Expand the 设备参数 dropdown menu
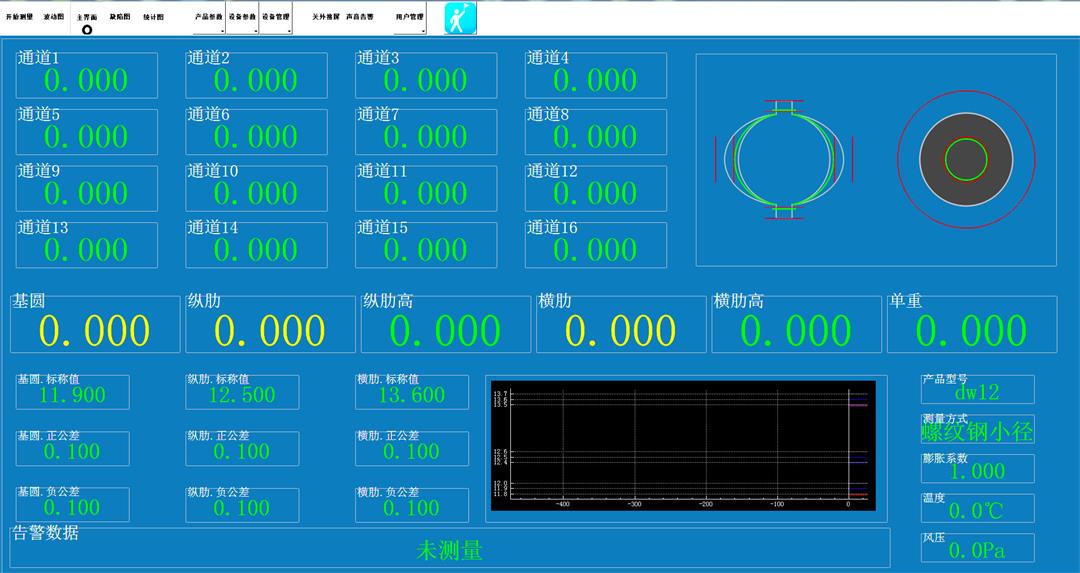Screen dimensions: 1080x573 (x=242, y=18)
